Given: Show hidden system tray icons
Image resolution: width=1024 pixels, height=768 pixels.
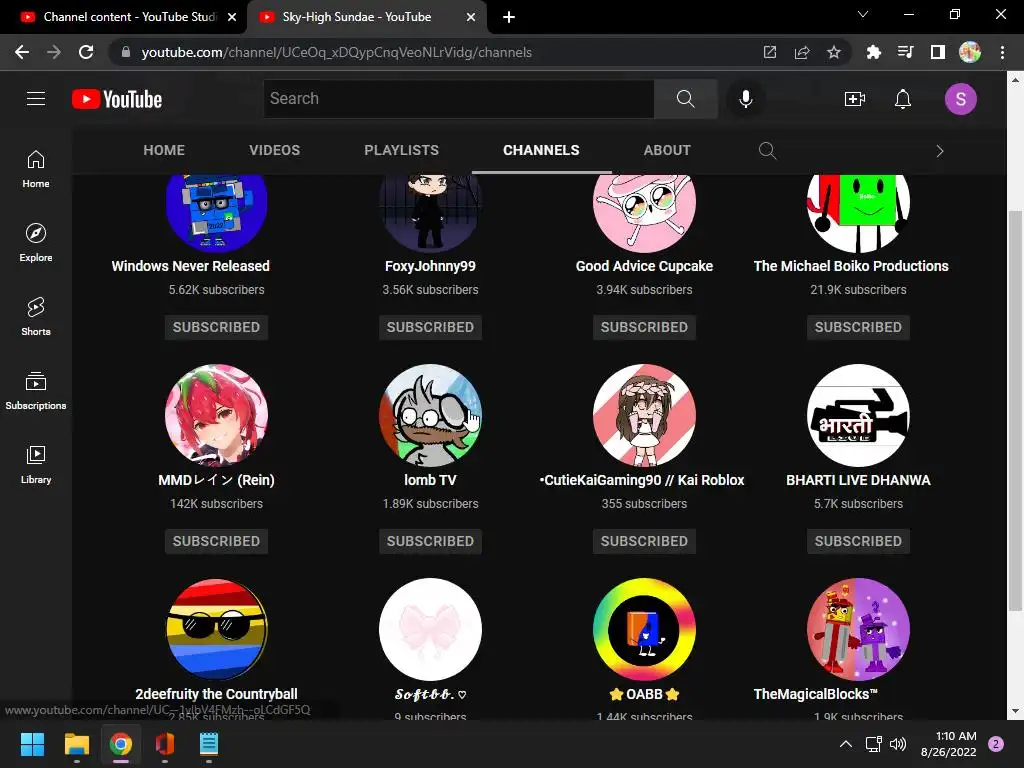Looking at the screenshot, I should [846, 744].
